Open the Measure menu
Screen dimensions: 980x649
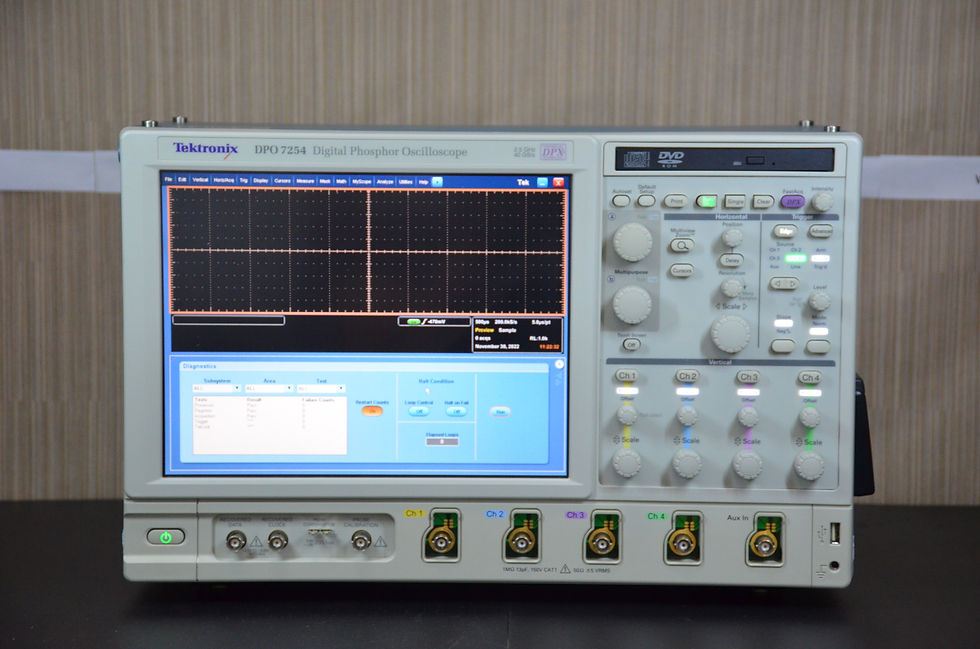click(x=305, y=181)
